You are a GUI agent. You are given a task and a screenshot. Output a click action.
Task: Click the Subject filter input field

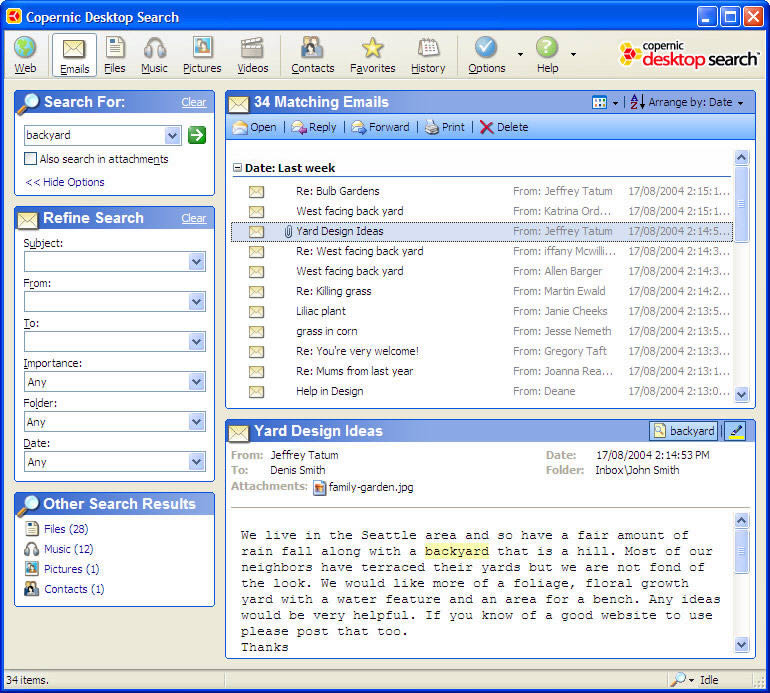point(106,262)
